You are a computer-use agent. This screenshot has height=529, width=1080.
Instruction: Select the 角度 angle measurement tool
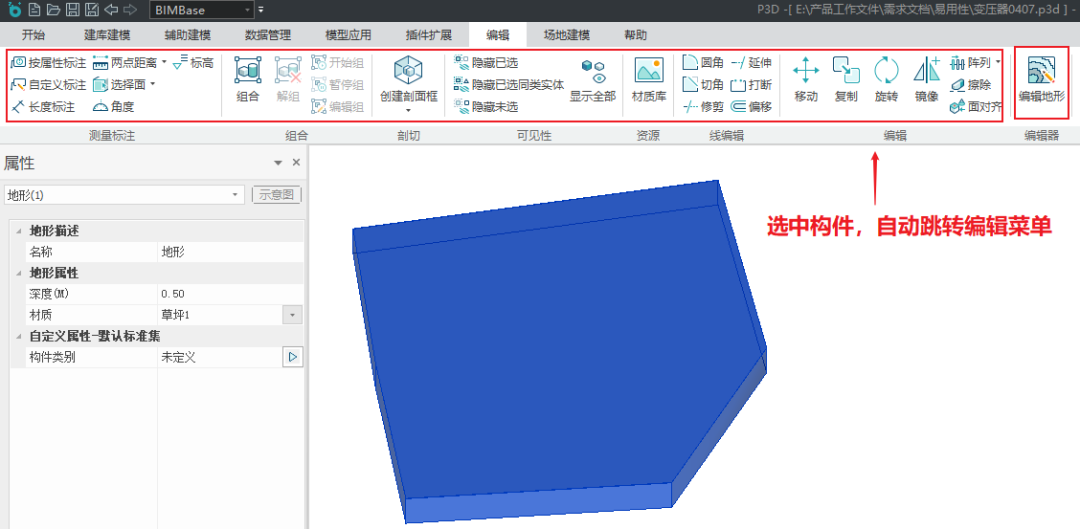click(114, 107)
